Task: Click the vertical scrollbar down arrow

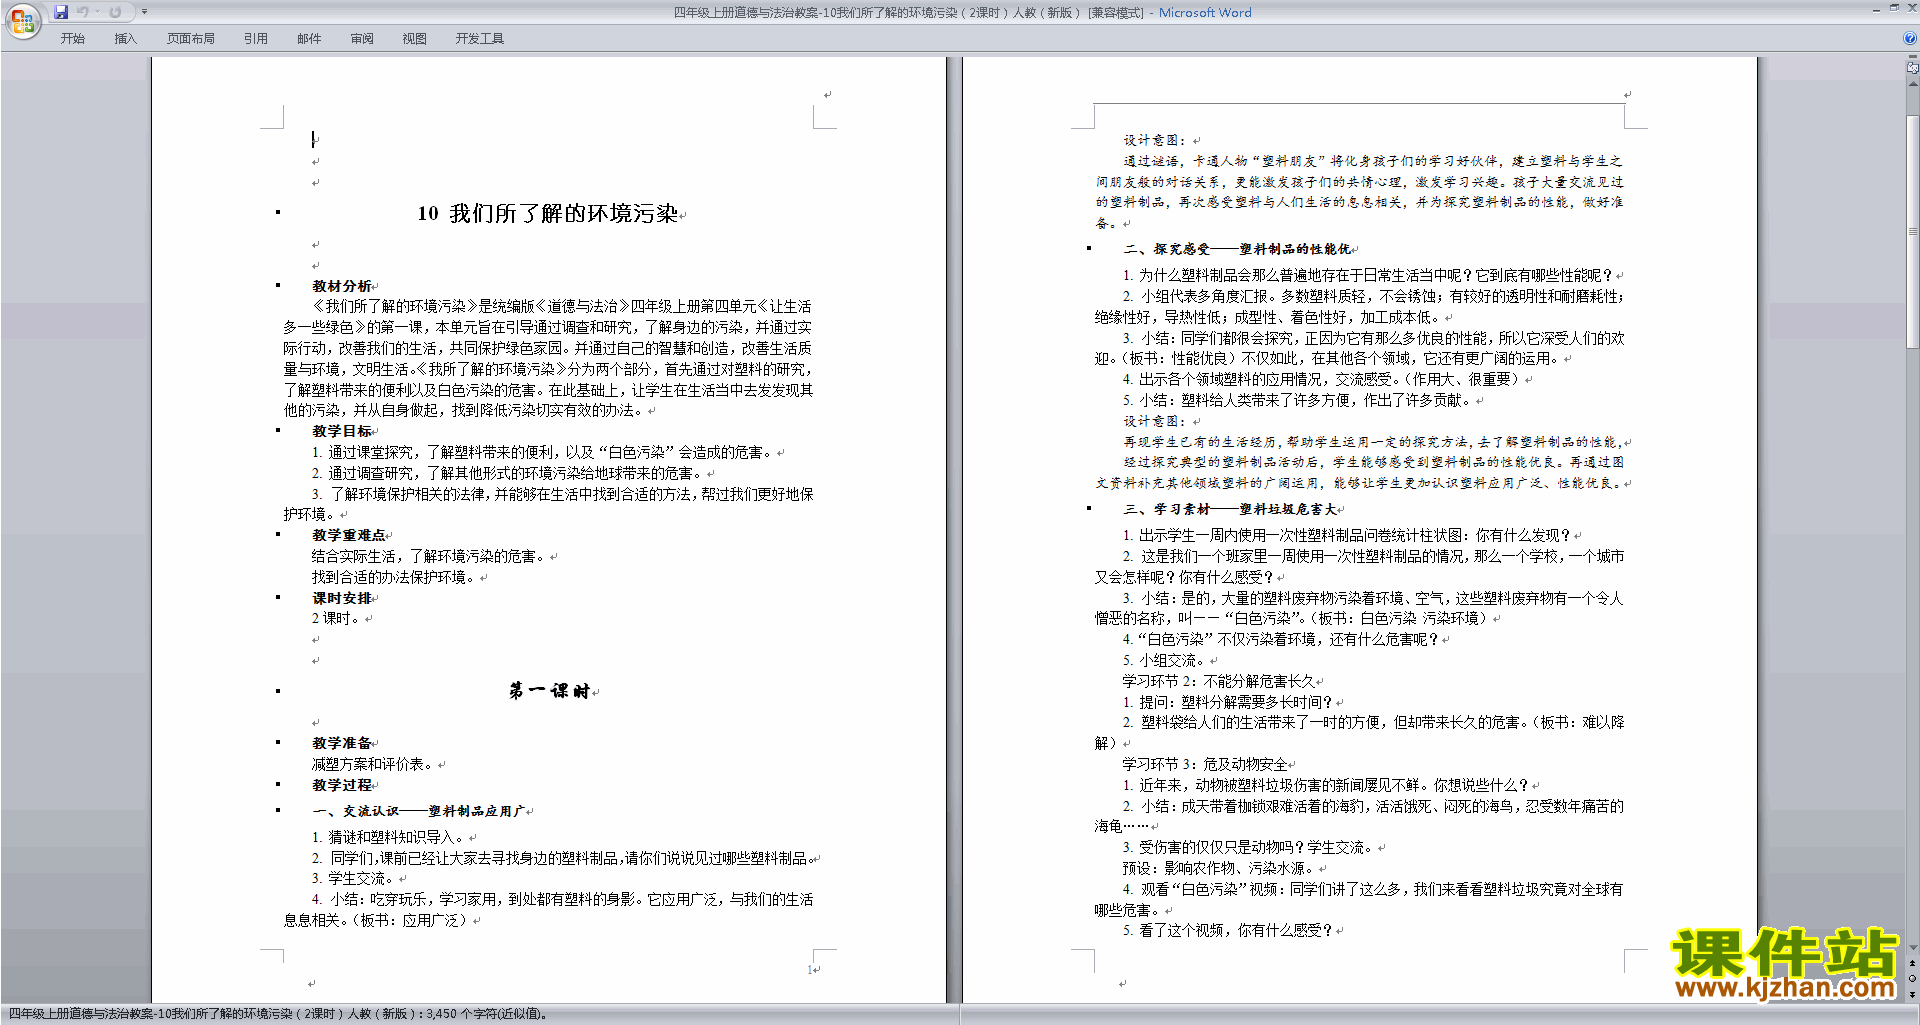Action: (1912, 948)
